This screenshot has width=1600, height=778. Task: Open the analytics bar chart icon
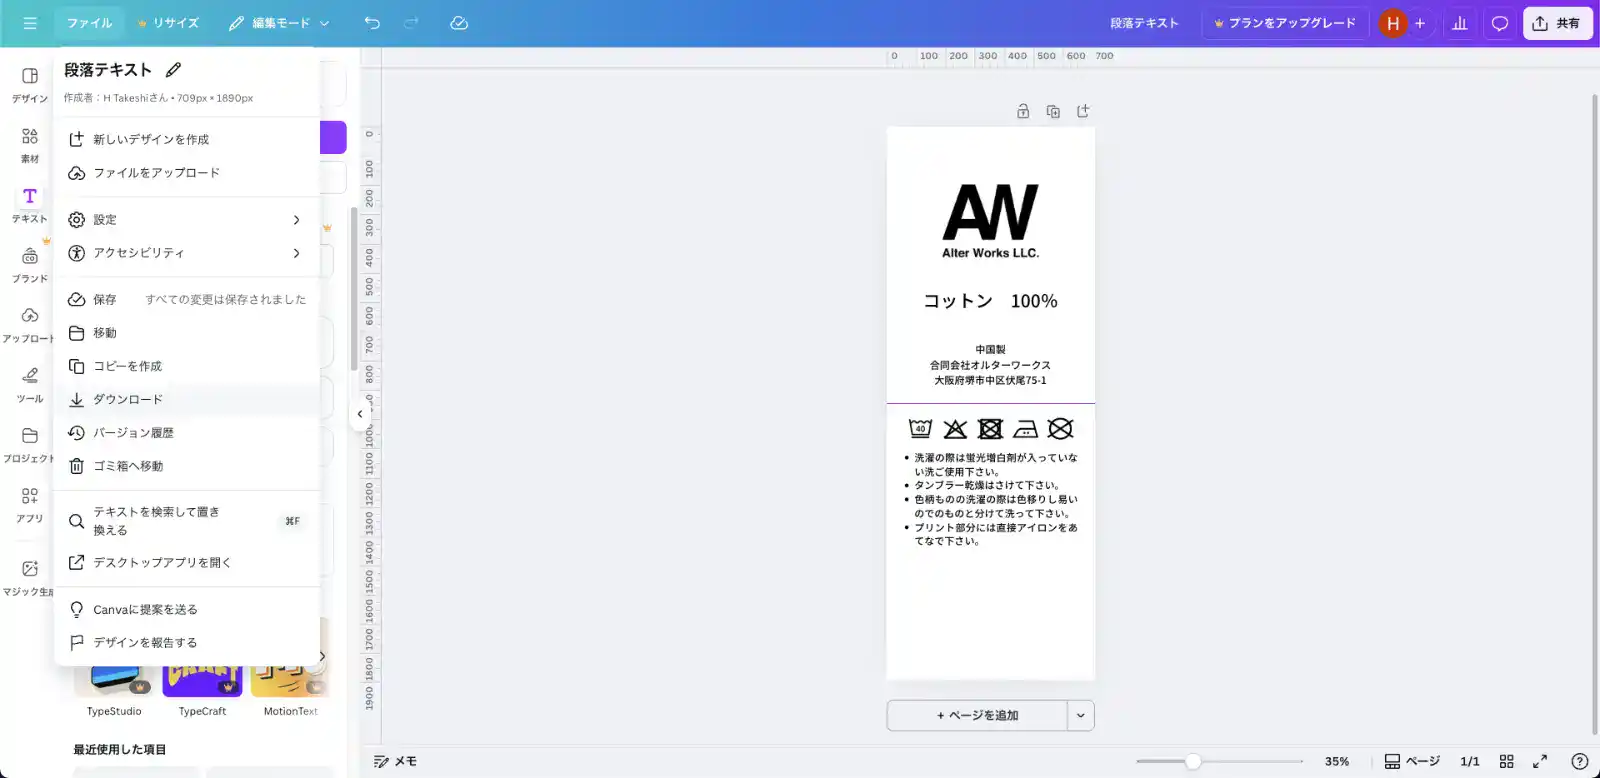click(1459, 23)
